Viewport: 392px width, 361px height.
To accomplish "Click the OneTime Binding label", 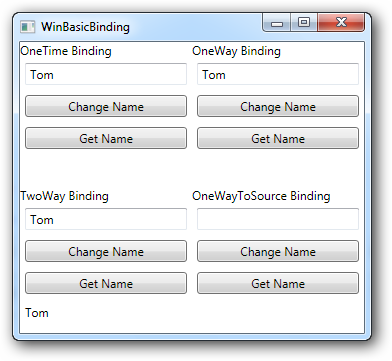I will 66,51.
